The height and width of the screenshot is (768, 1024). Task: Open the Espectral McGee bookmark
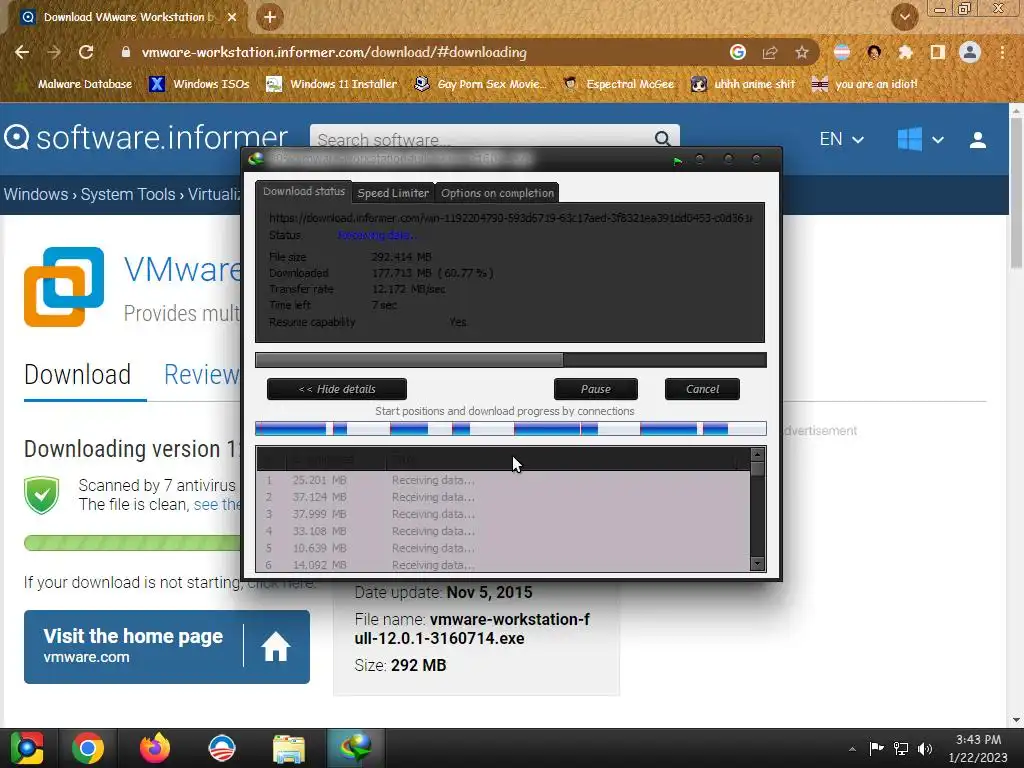[x=619, y=84]
